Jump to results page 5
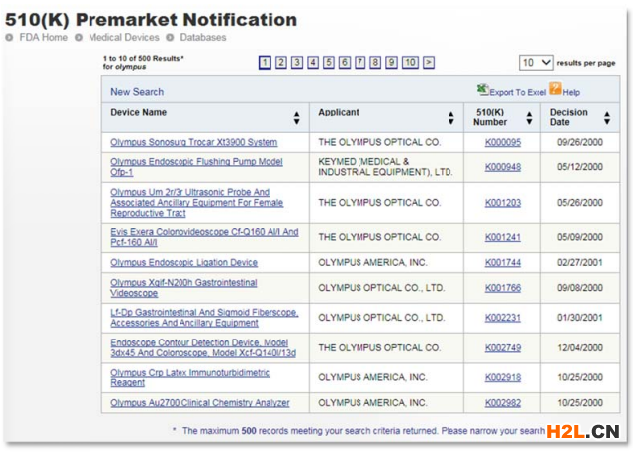Screen dimensions: 633x454 pos(329,62)
